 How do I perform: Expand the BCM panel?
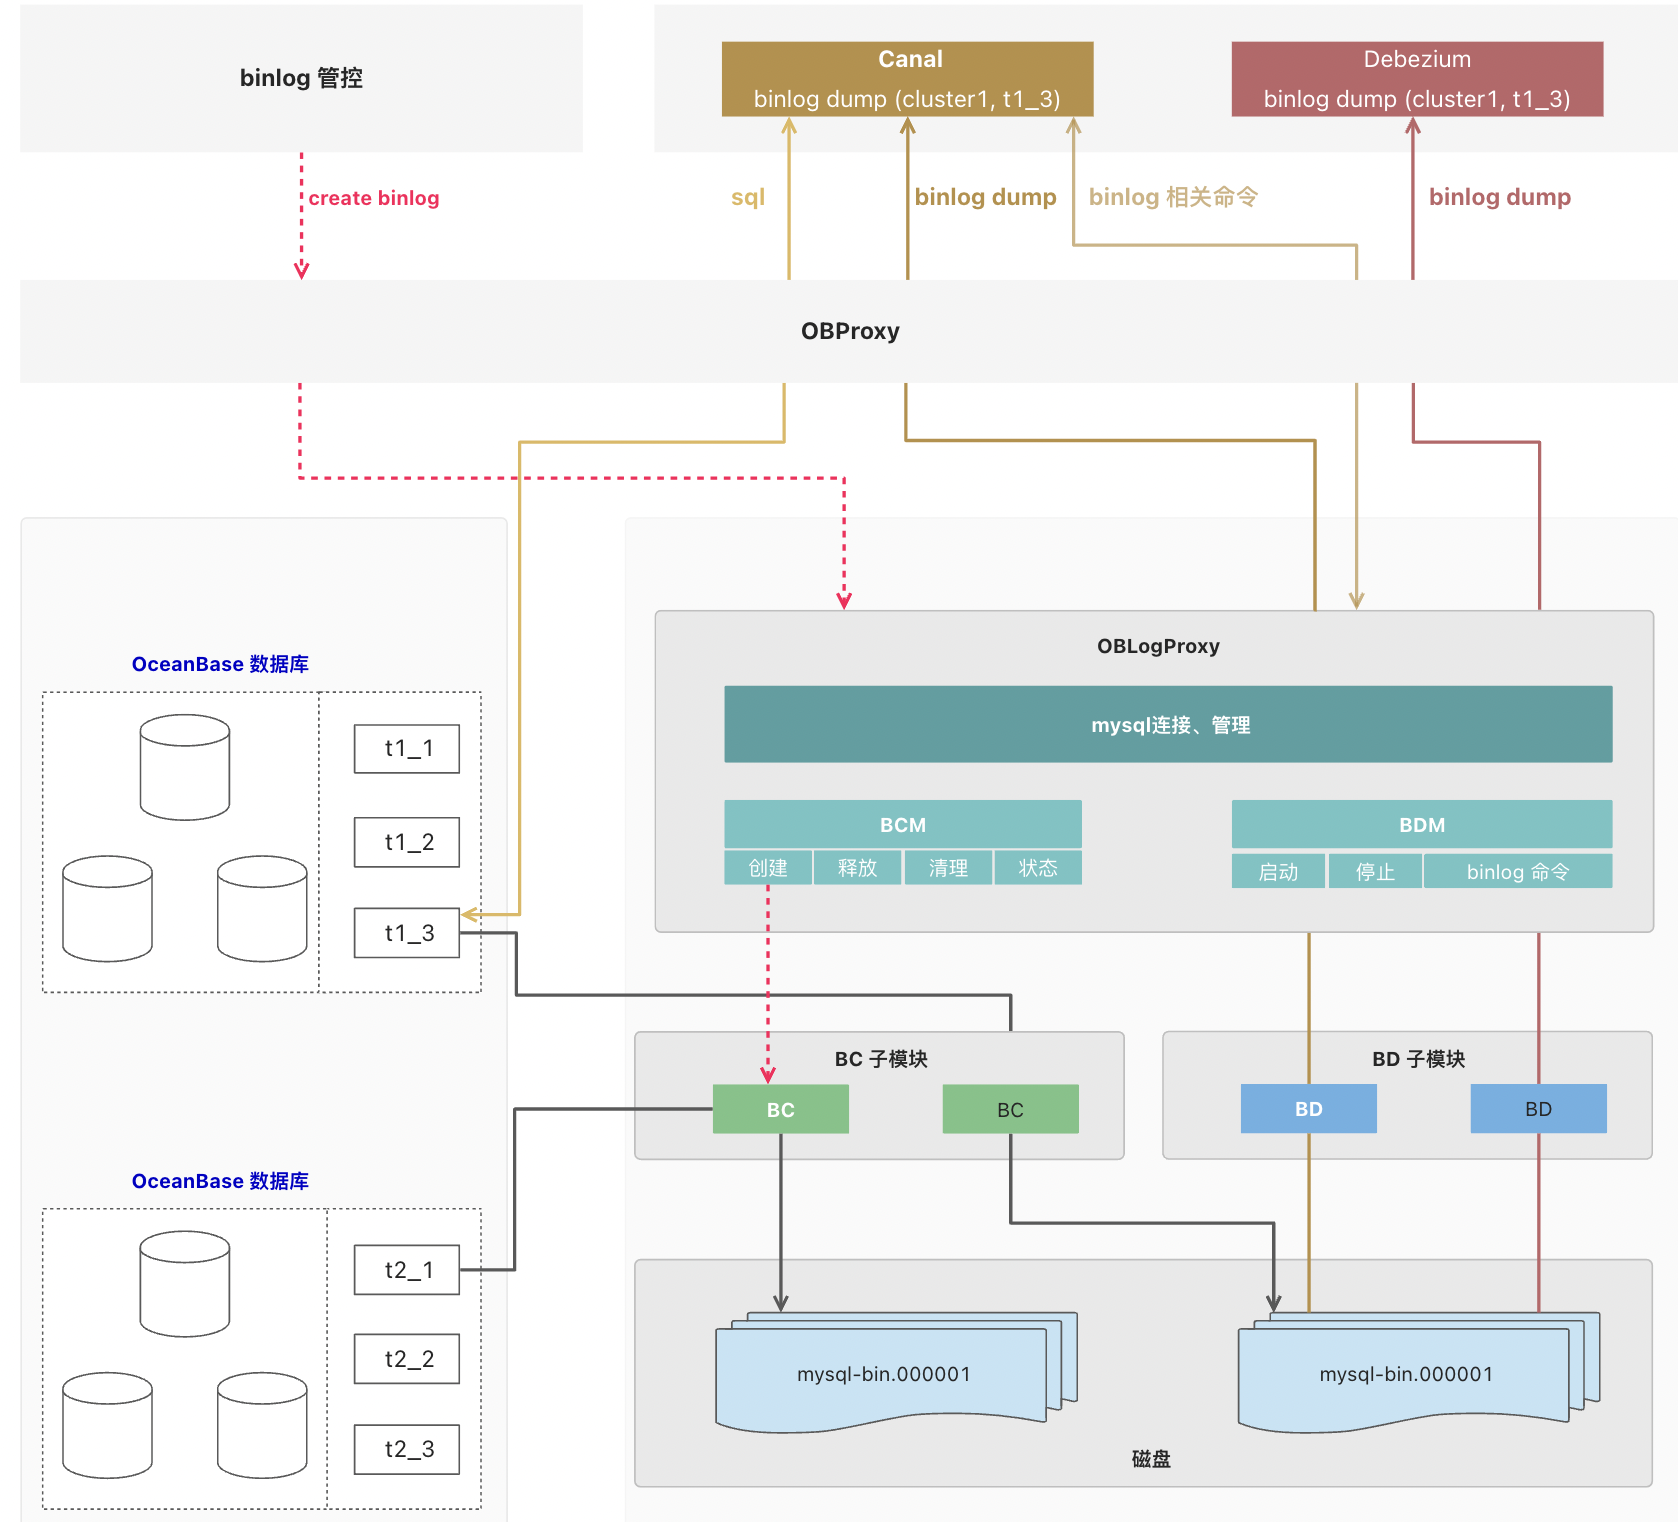(x=901, y=824)
